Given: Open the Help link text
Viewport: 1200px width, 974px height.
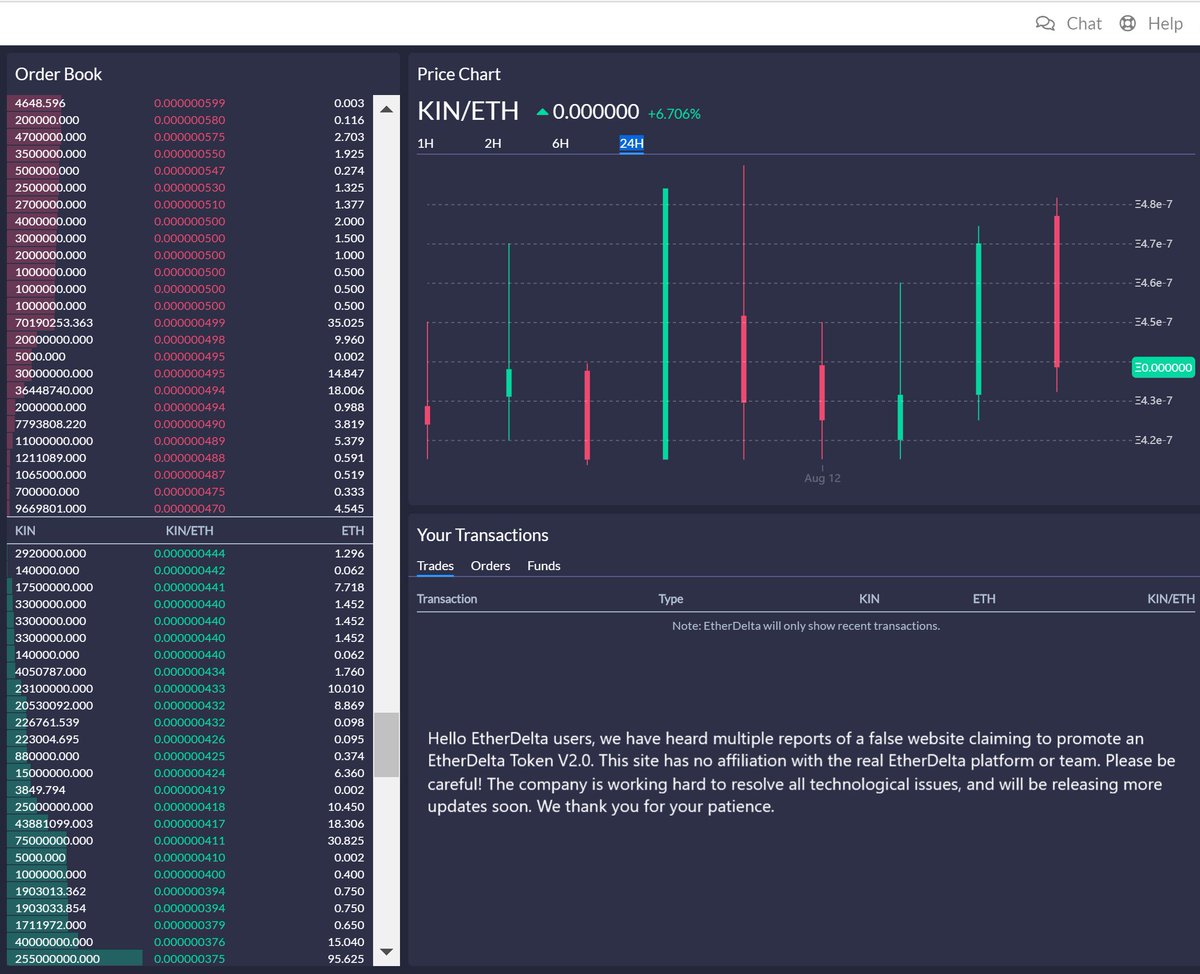Looking at the screenshot, I should pyautogui.click(x=1165, y=23).
